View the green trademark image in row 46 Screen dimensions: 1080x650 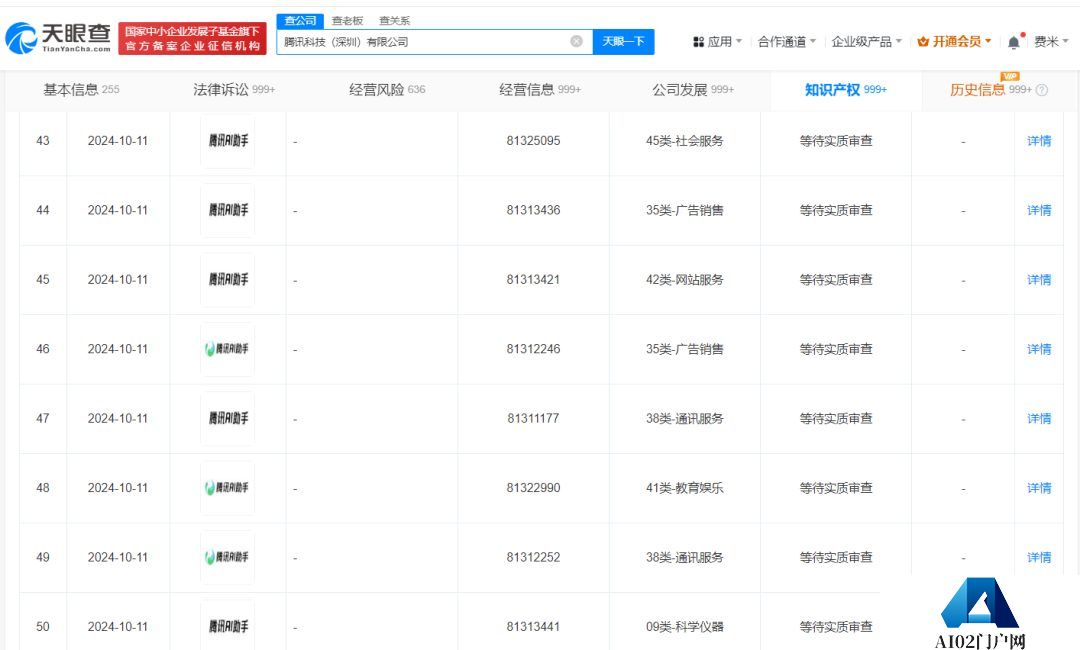[228, 349]
